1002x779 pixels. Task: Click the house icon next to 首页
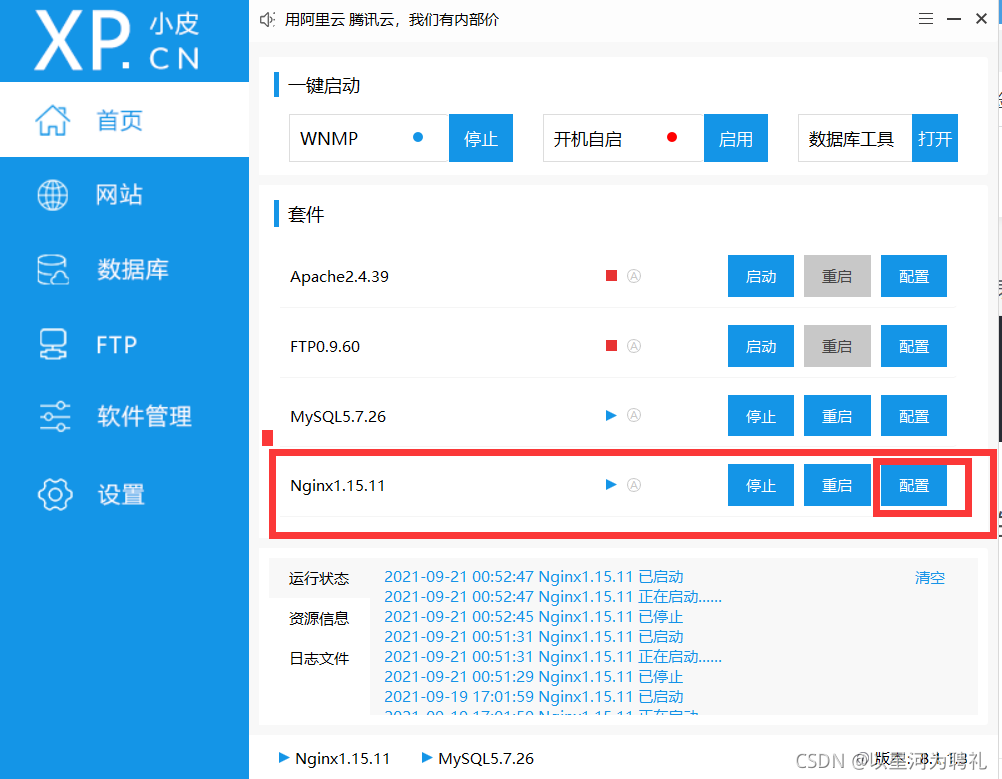tap(52, 120)
